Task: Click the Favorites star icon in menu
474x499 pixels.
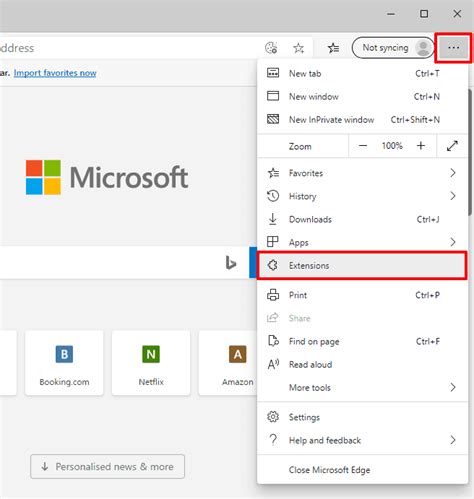Action: click(x=273, y=173)
